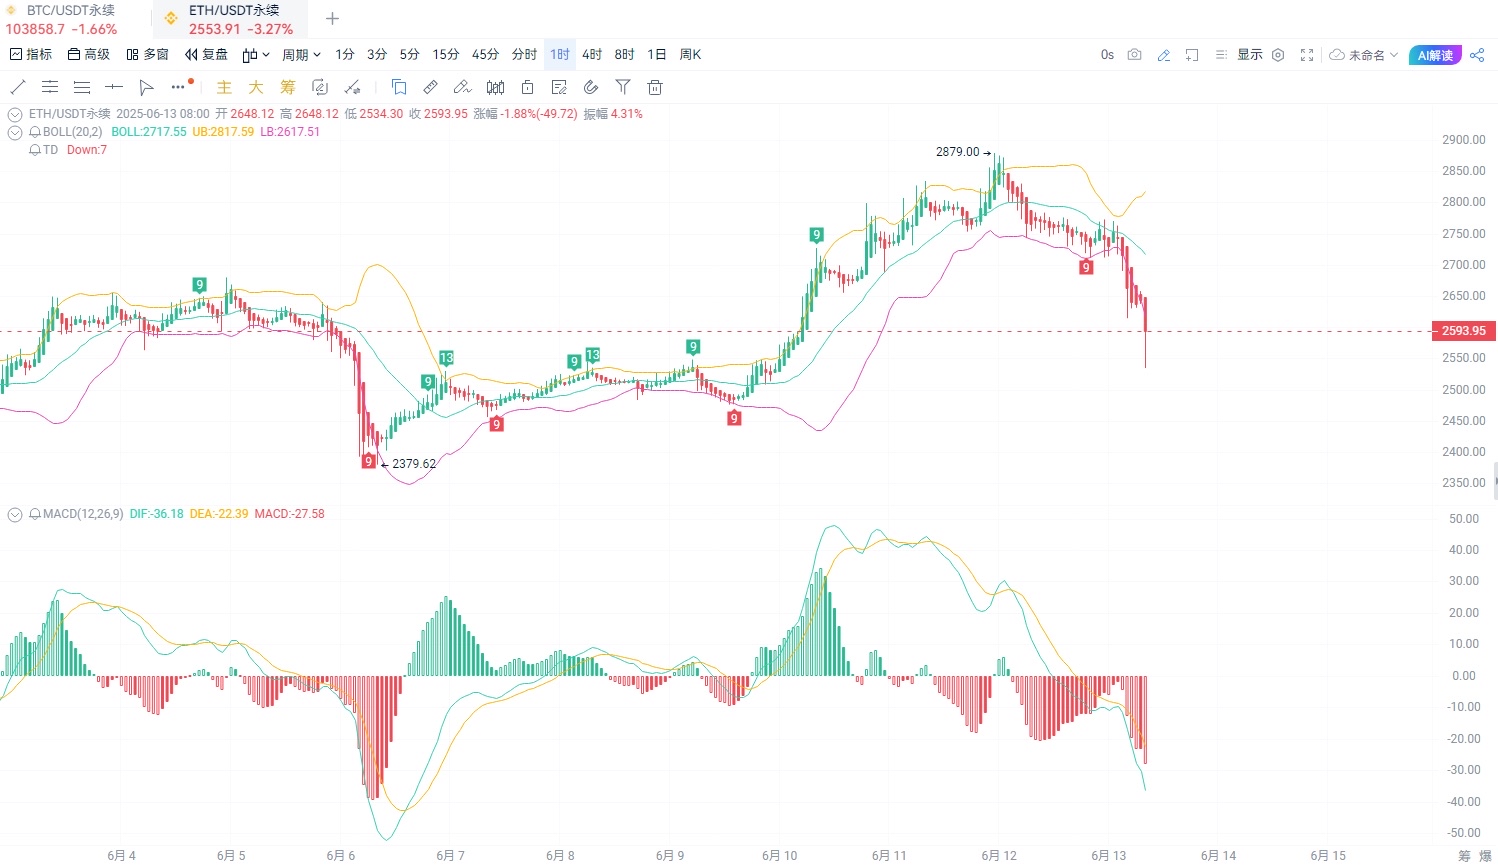Viewport: 1498px width, 868px height.
Task: Click the lock drawings icon
Action: pyautogui.click(x=527, y=87)
